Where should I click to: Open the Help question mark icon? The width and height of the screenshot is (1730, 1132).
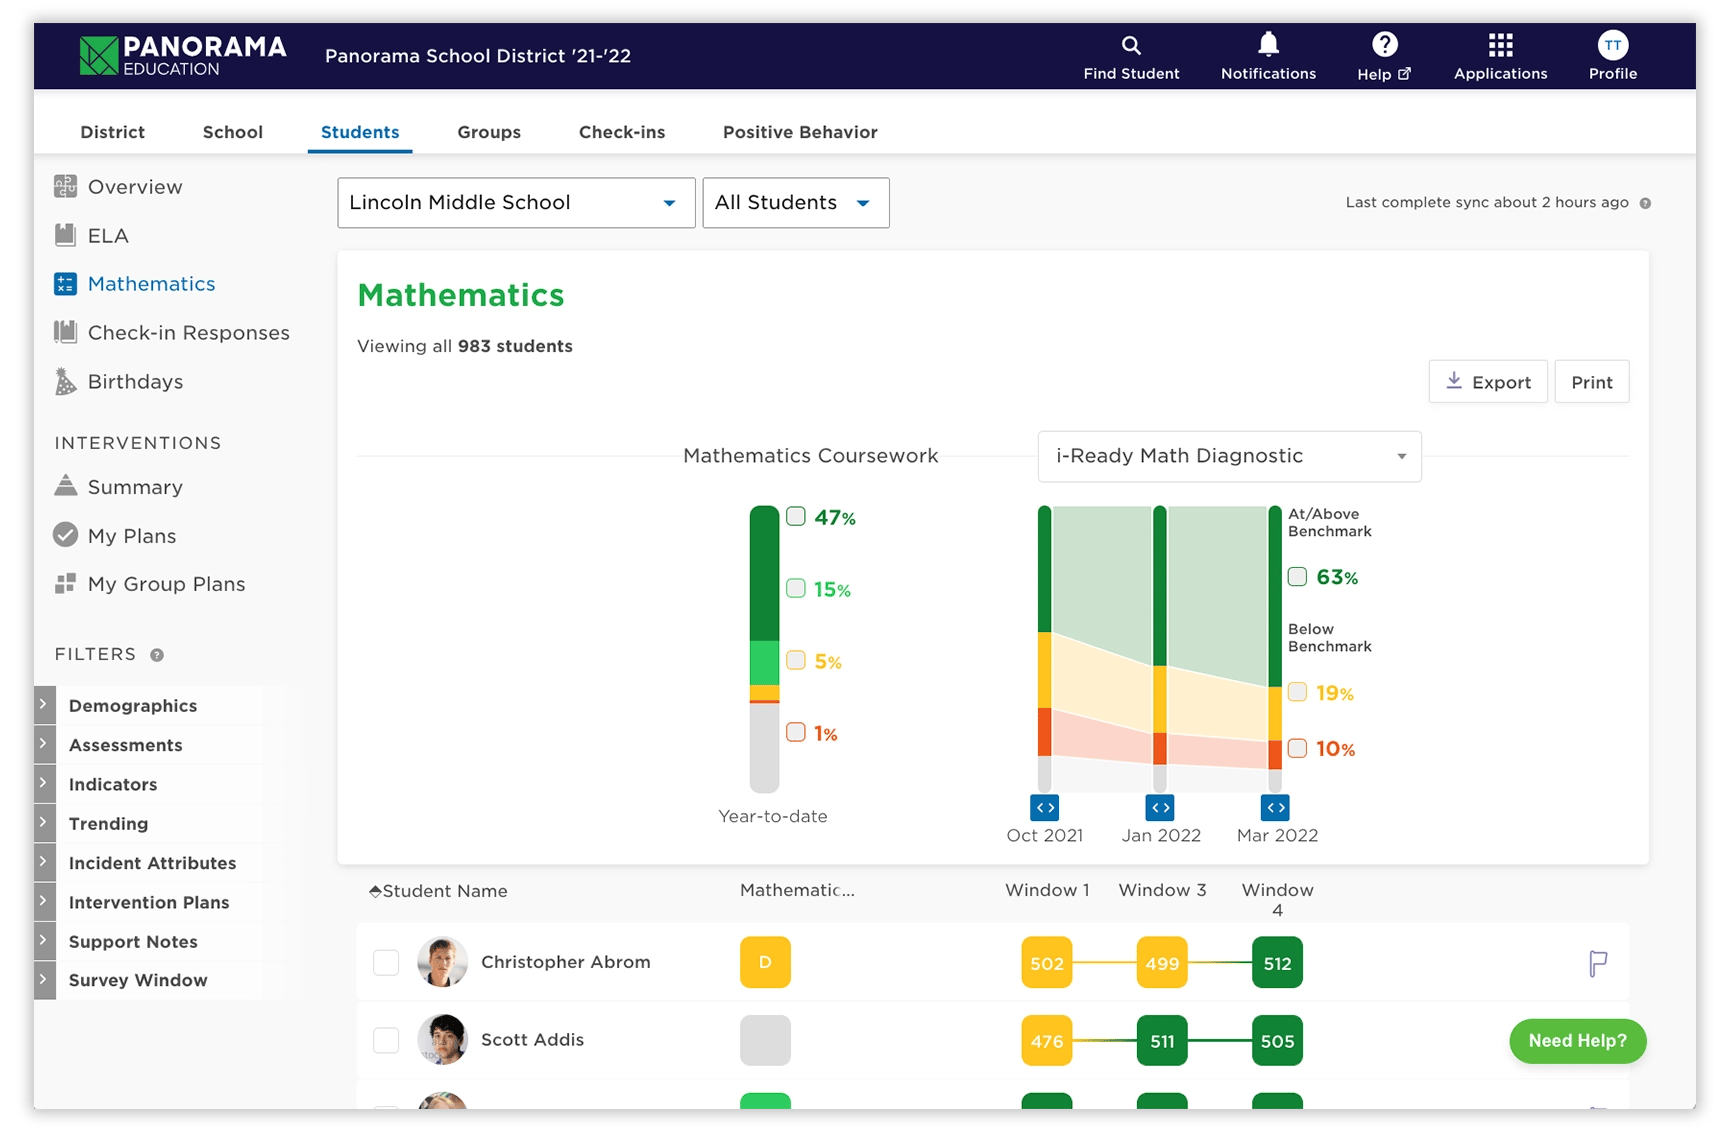1384,44
